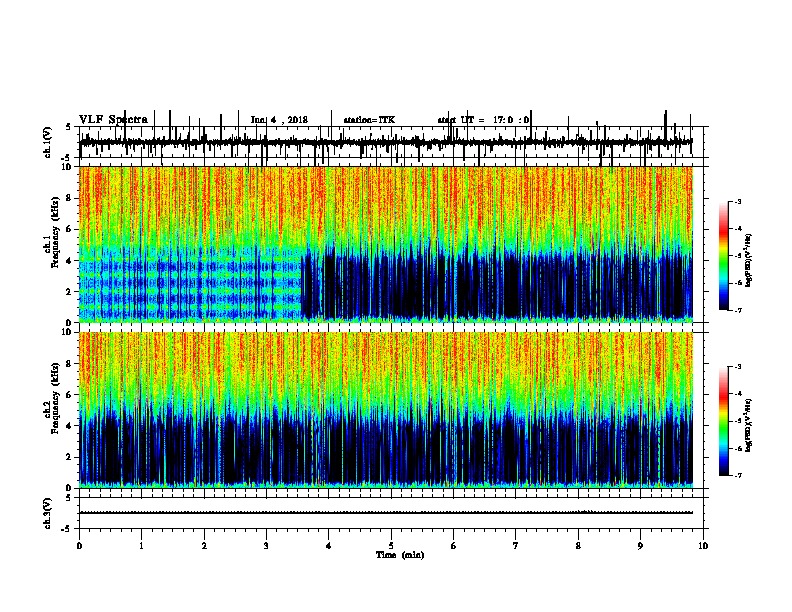This screenshot has height=612, width=792.
Task: Click time-axis tick label "5"
Action: point(391,546)
